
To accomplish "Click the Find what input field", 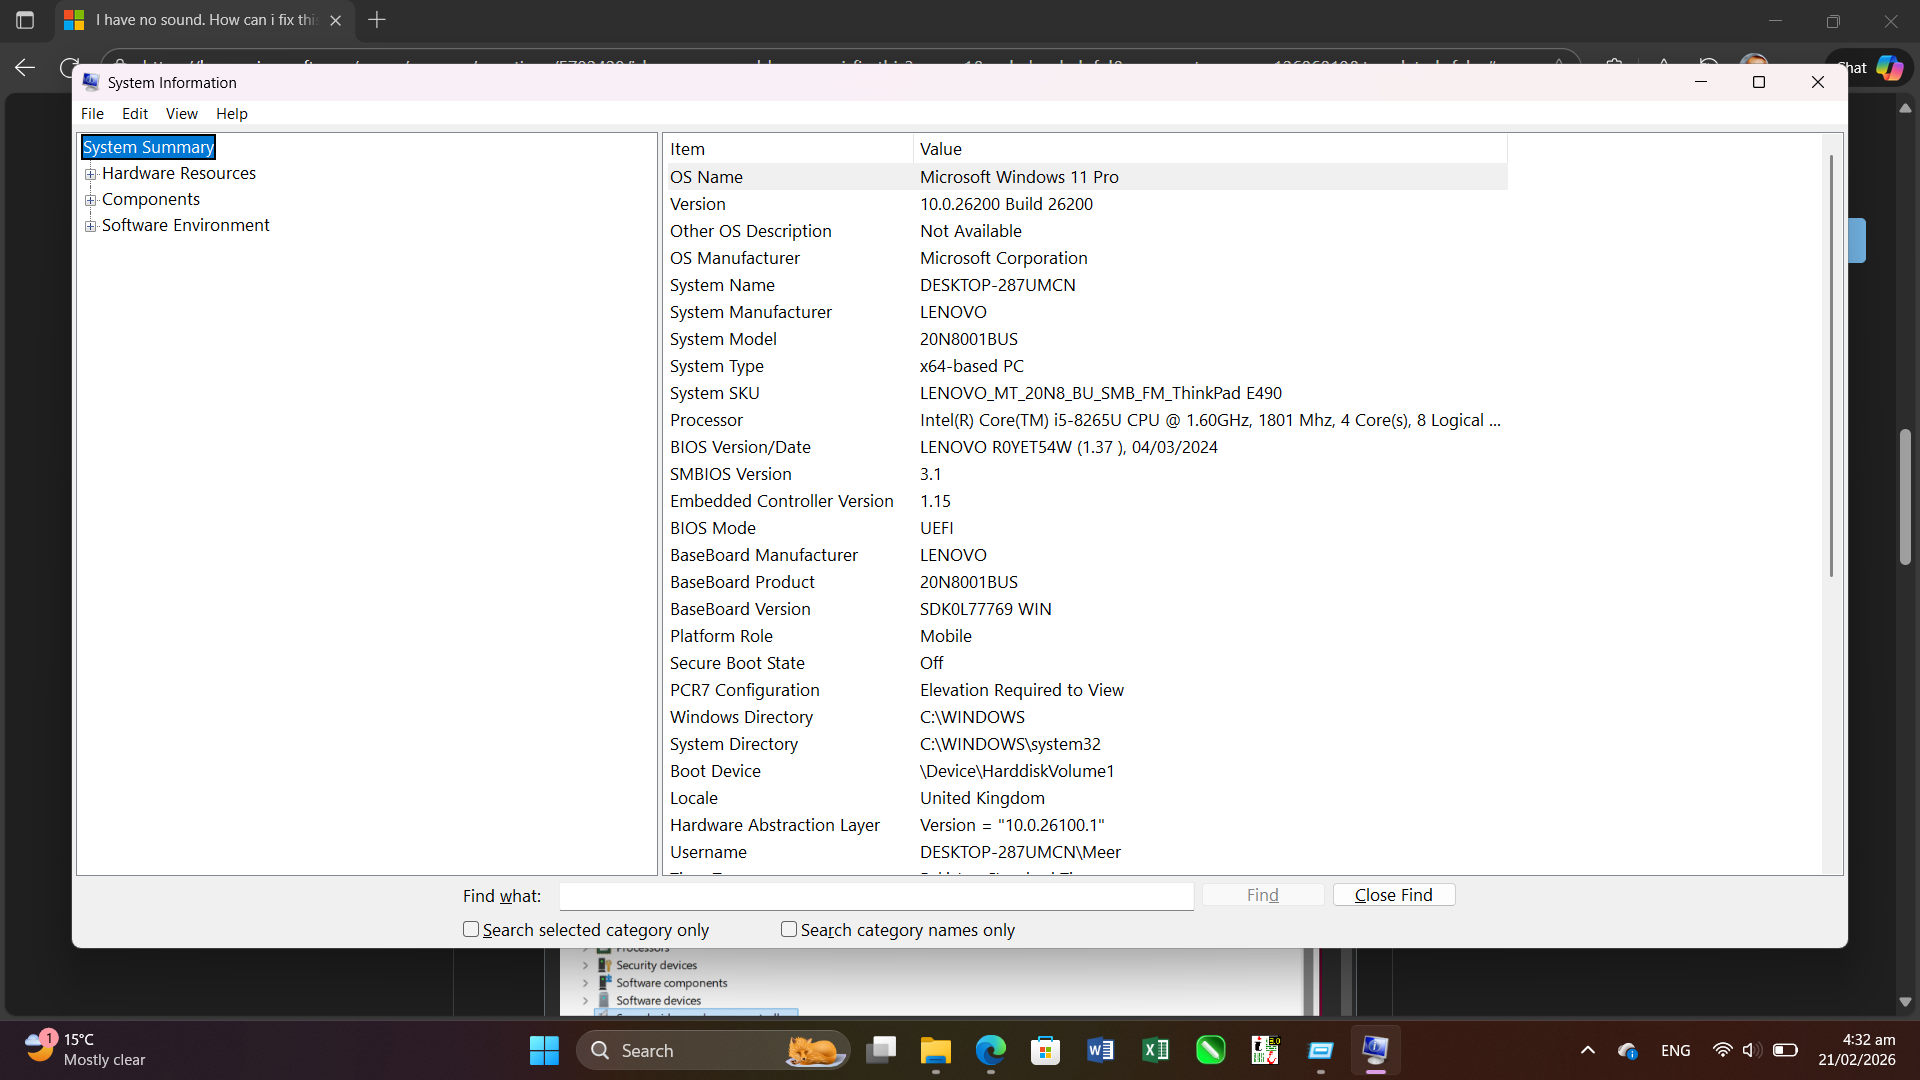I will tap(876, 896).
